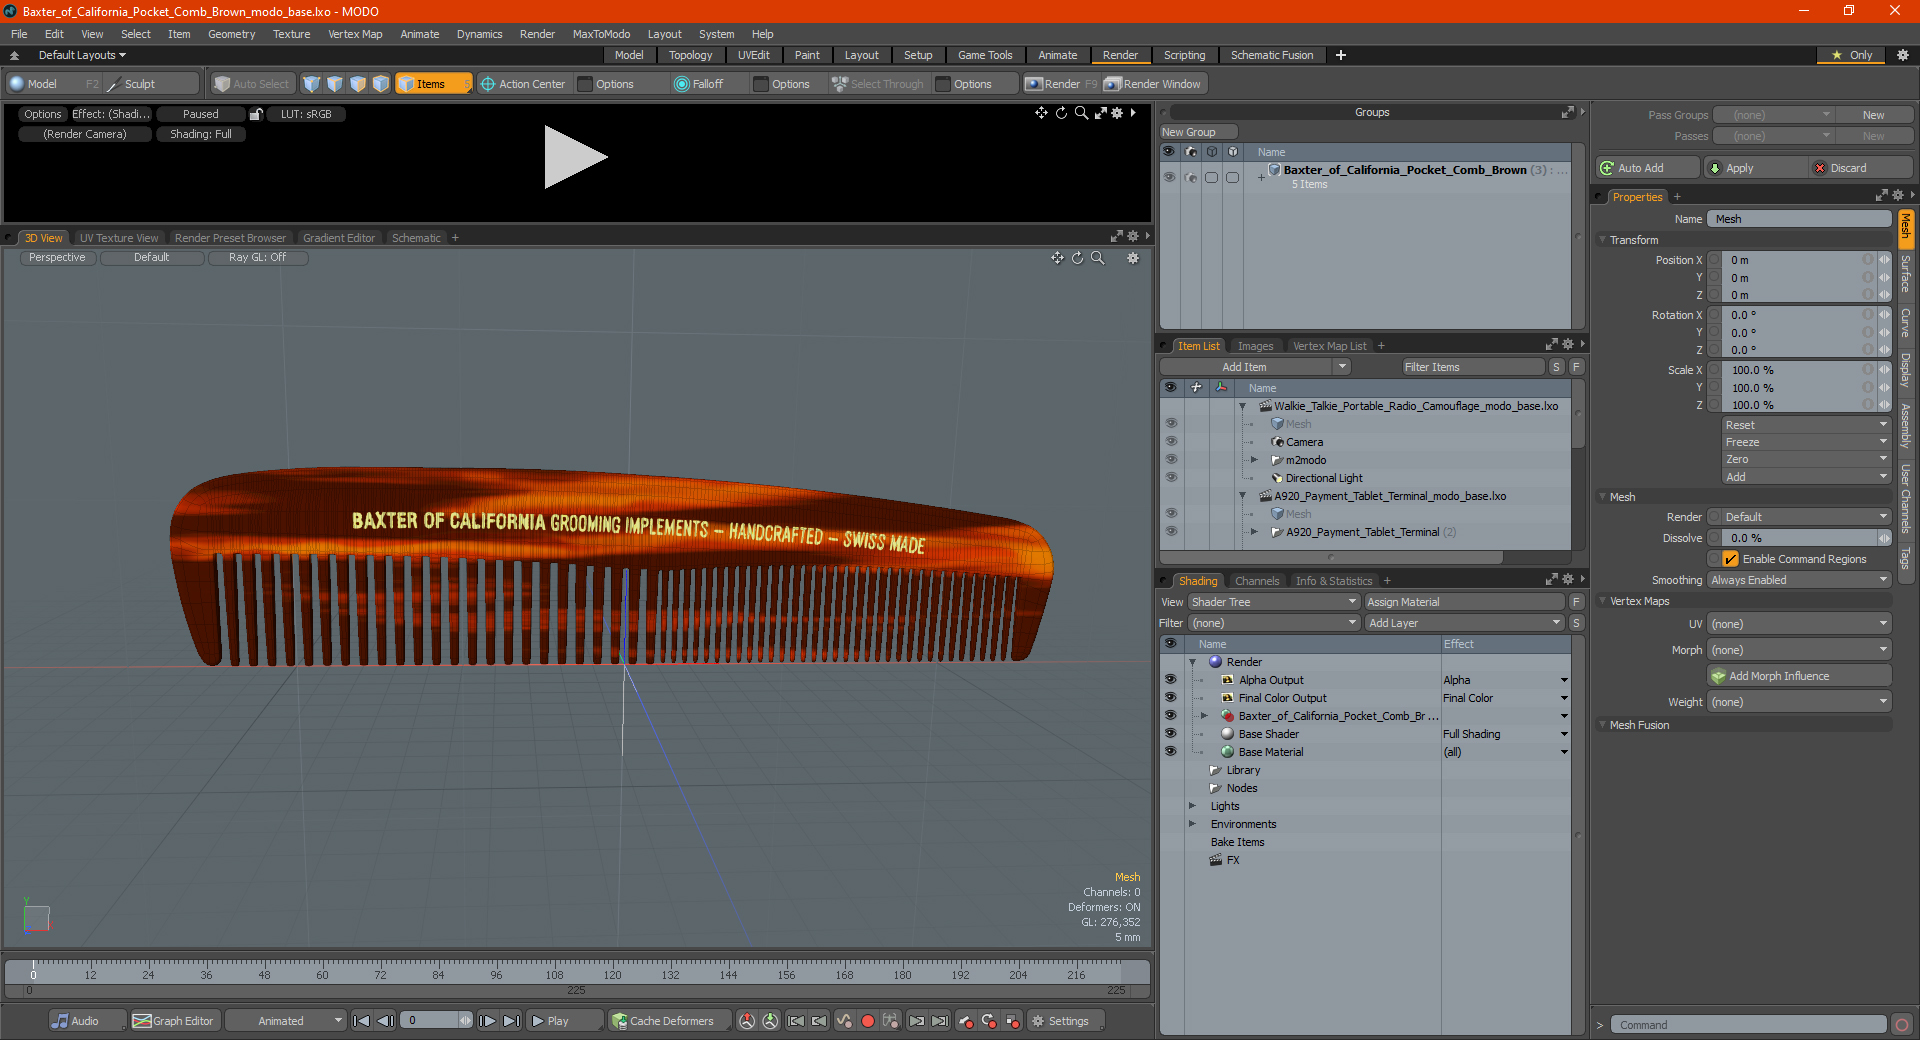Select Materials selection mode cube icon
The height and width of the screenshot is (1040, 1920).
point(381,84)
